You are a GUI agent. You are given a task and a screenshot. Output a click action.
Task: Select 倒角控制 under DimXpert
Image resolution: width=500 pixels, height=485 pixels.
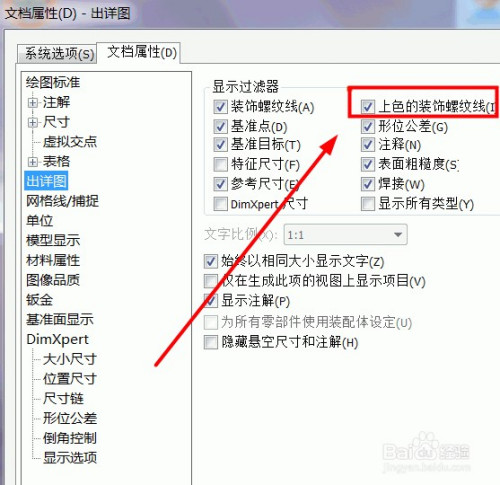point(70,438)
